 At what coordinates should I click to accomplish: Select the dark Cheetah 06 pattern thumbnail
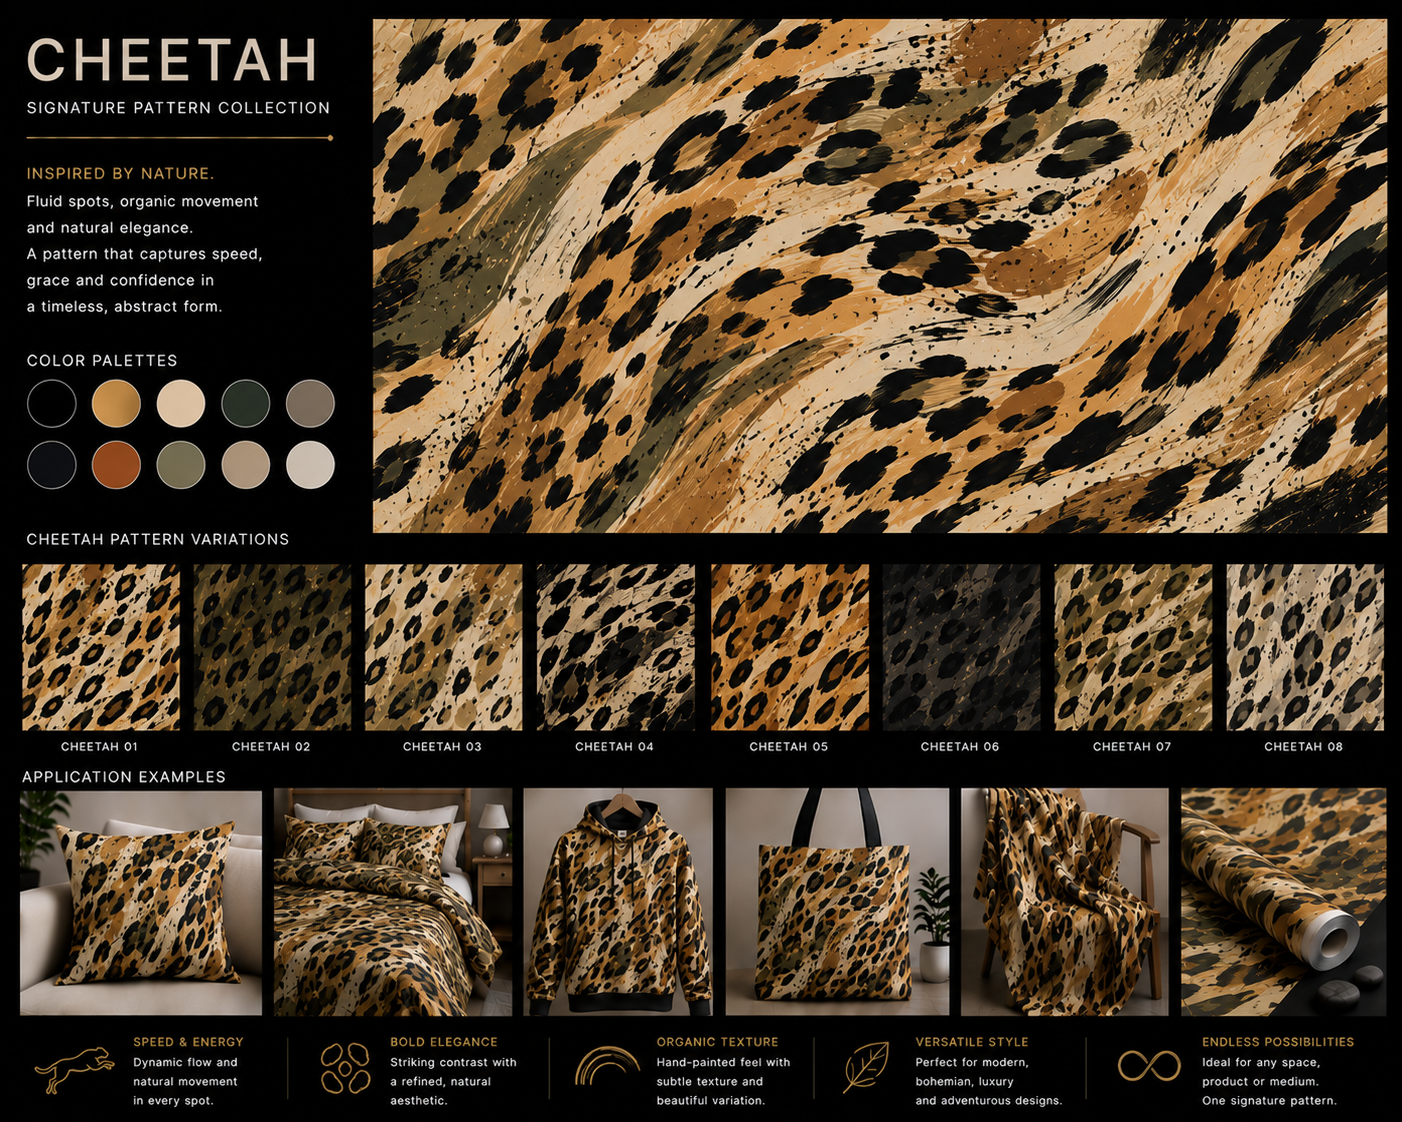tap(961, 647)
